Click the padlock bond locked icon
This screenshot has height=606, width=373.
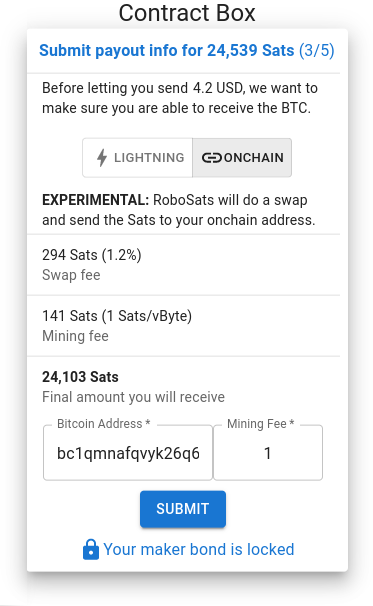(x=91, y=549)
